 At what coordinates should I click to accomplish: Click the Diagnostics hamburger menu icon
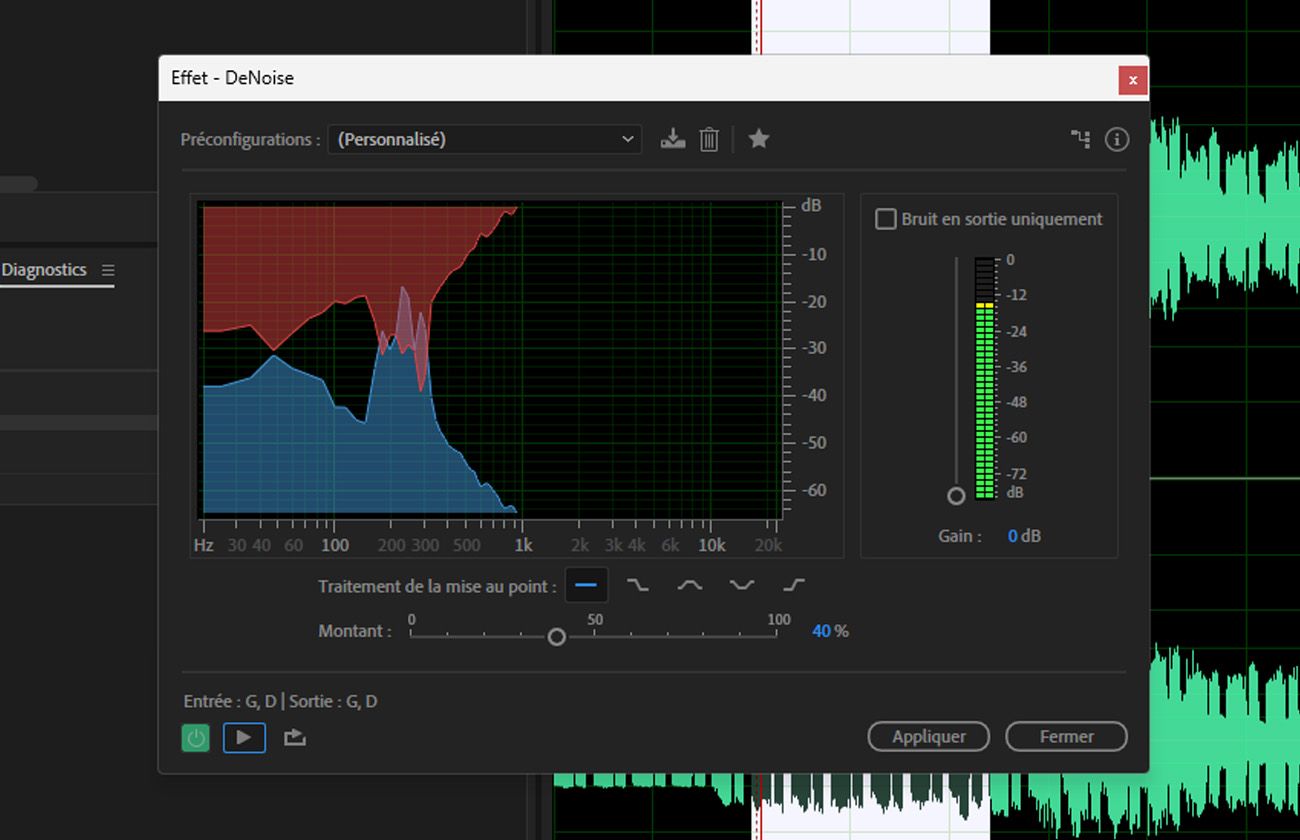pyautogui.click(x=110, y=270)
